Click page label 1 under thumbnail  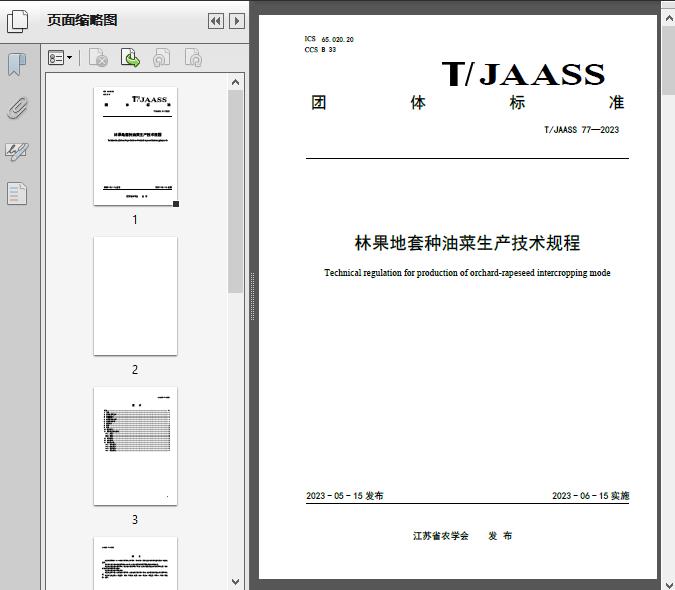[x=135, y=219]
